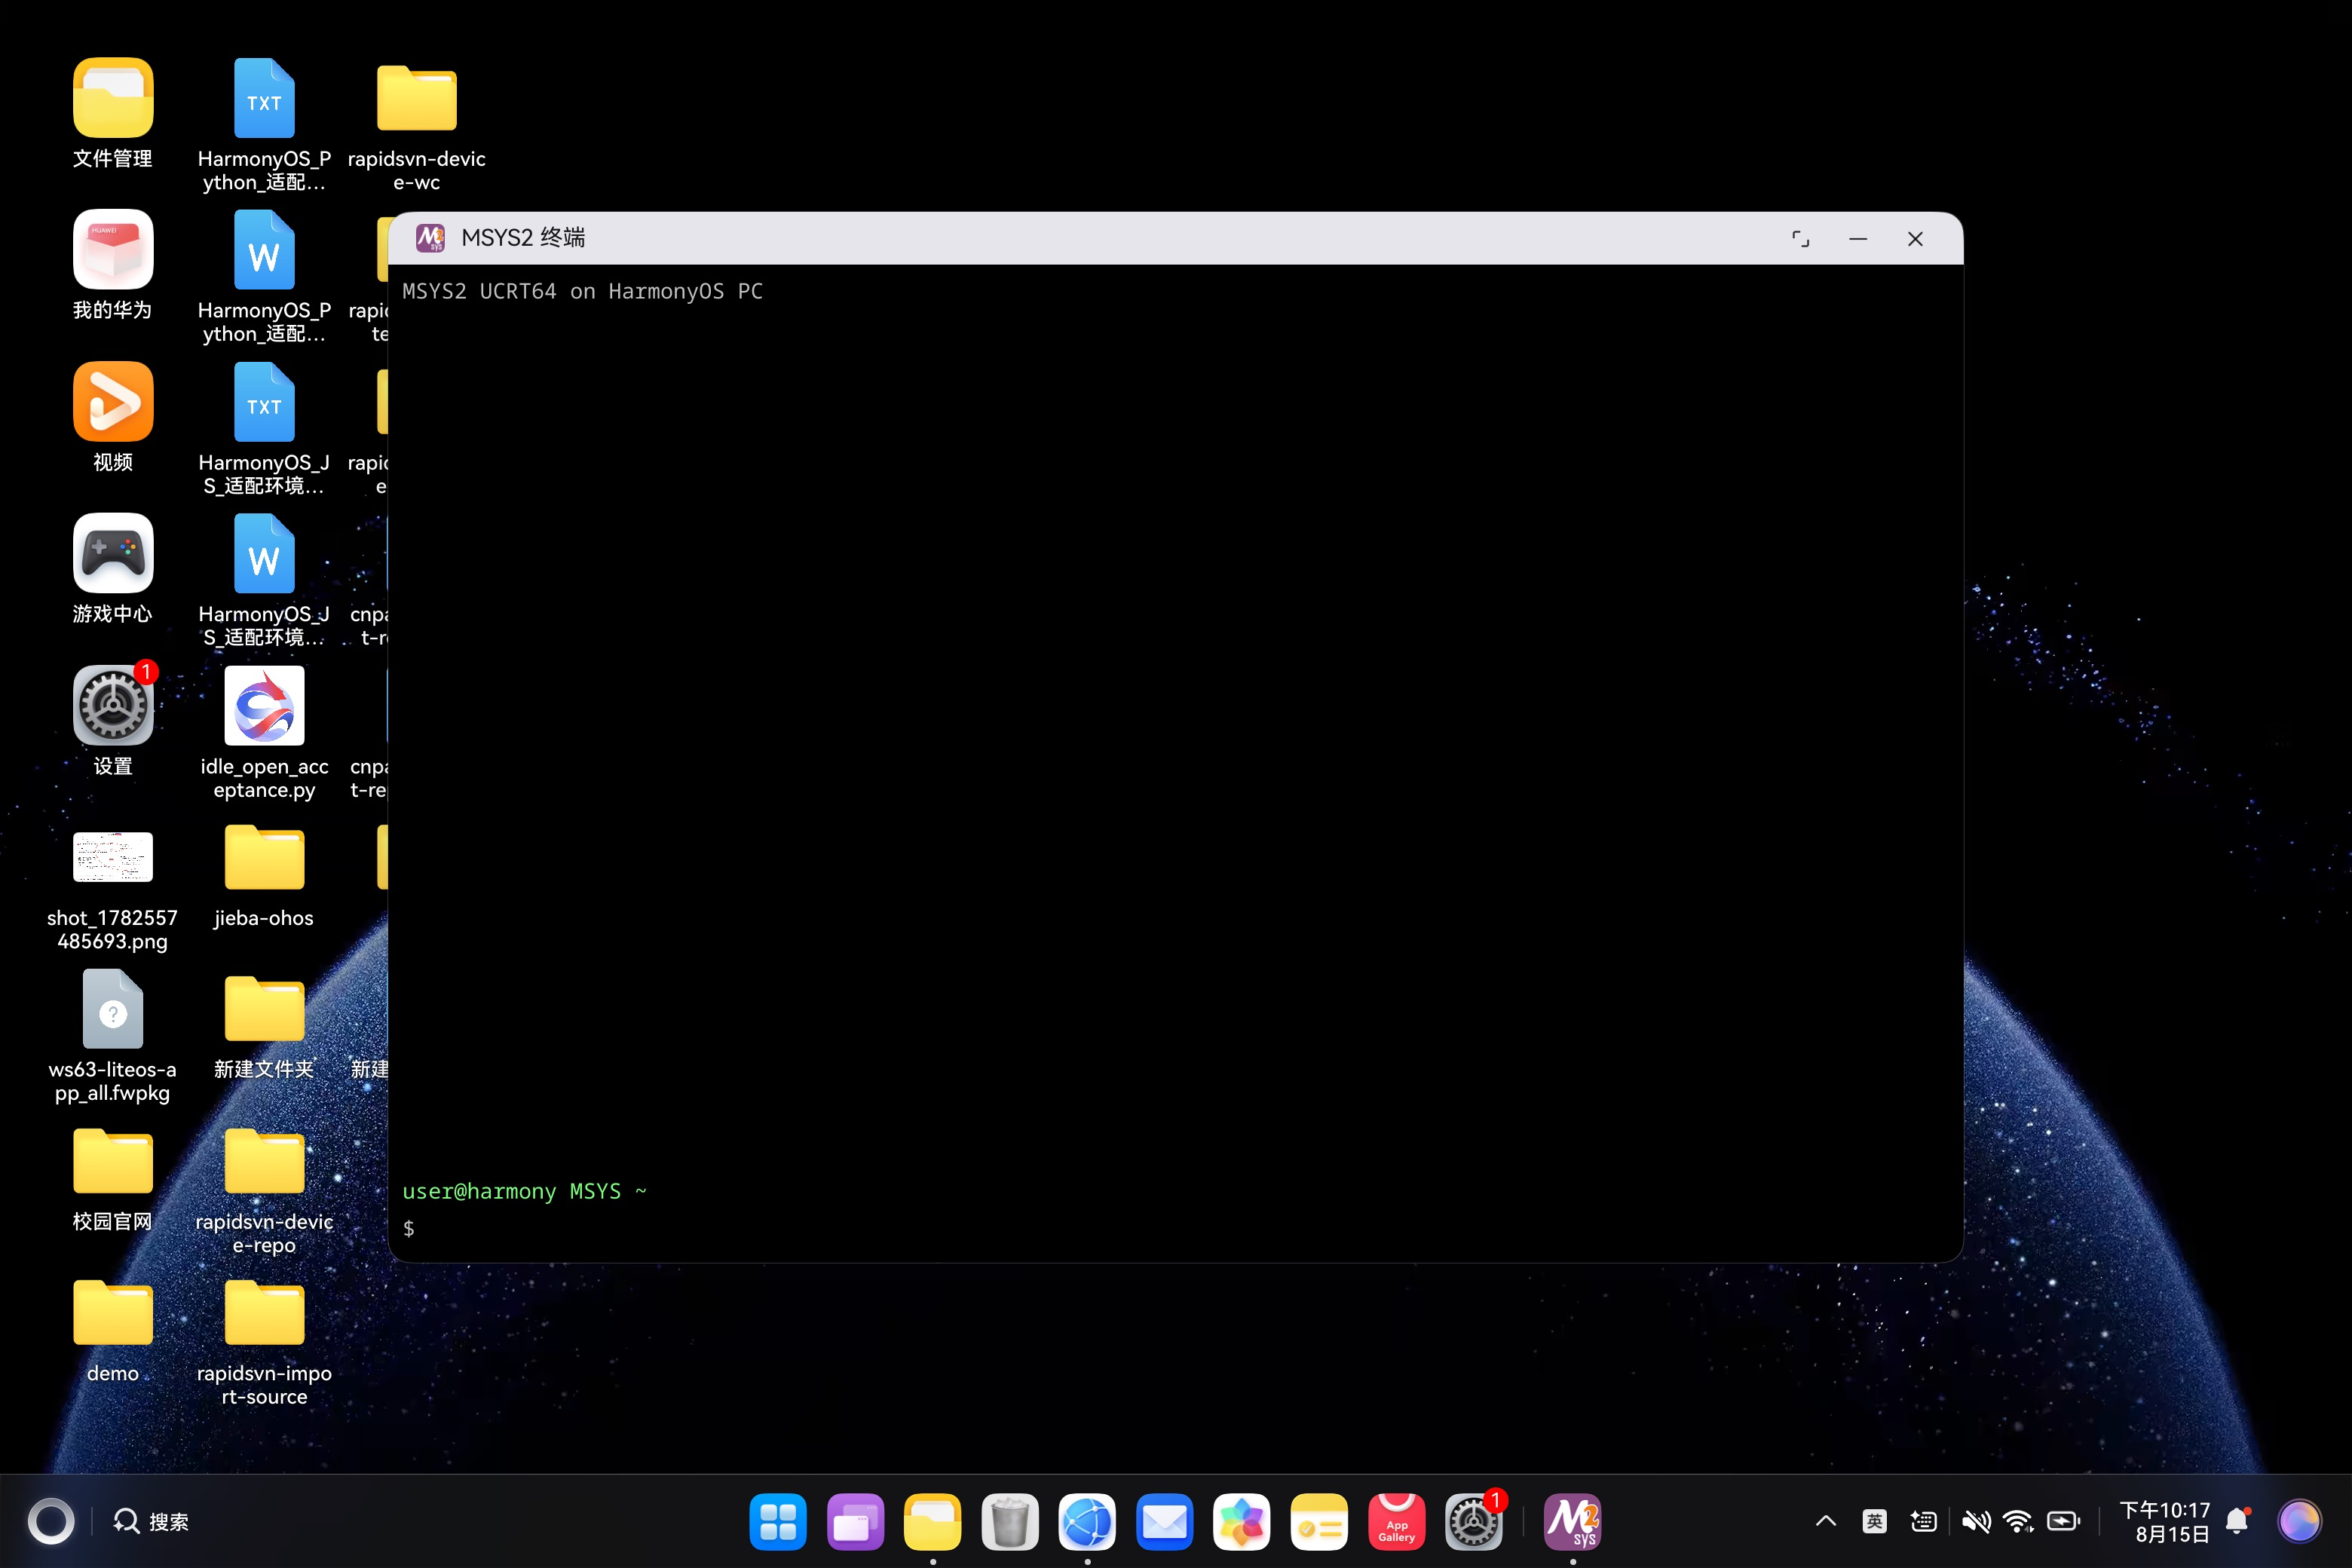Screen dimensions: 2352x1568
Task: Select the HarmonyOS_Python TXT file icon
Action: coord(264,97)
